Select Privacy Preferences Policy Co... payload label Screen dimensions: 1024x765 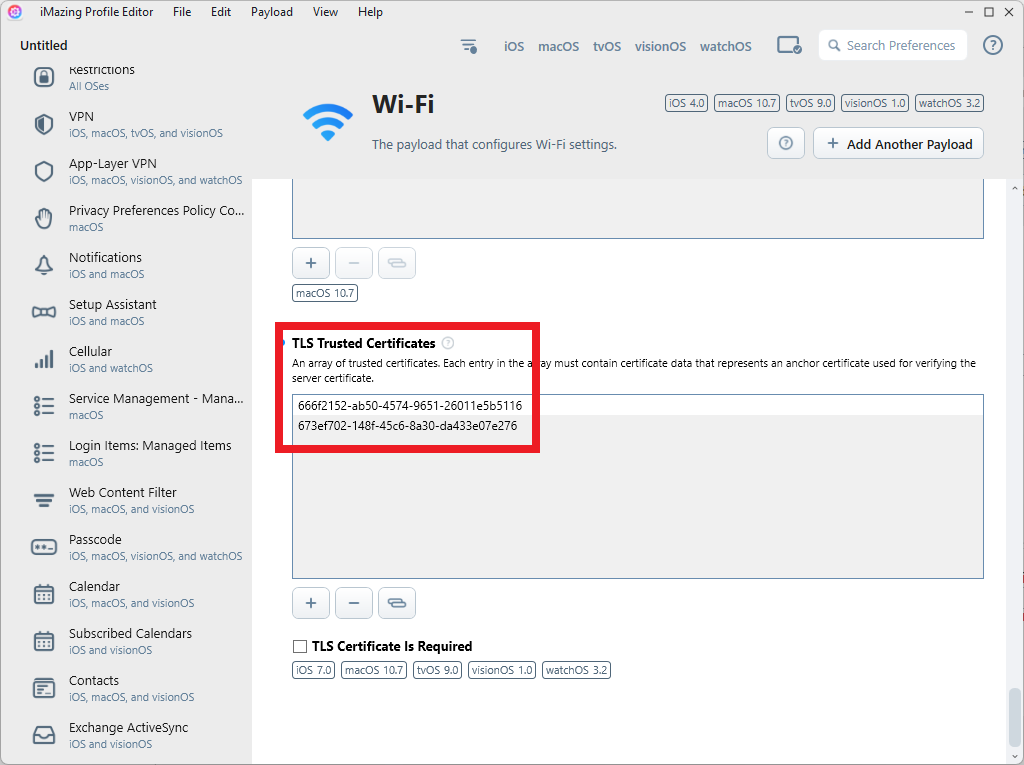coord(157,210)
